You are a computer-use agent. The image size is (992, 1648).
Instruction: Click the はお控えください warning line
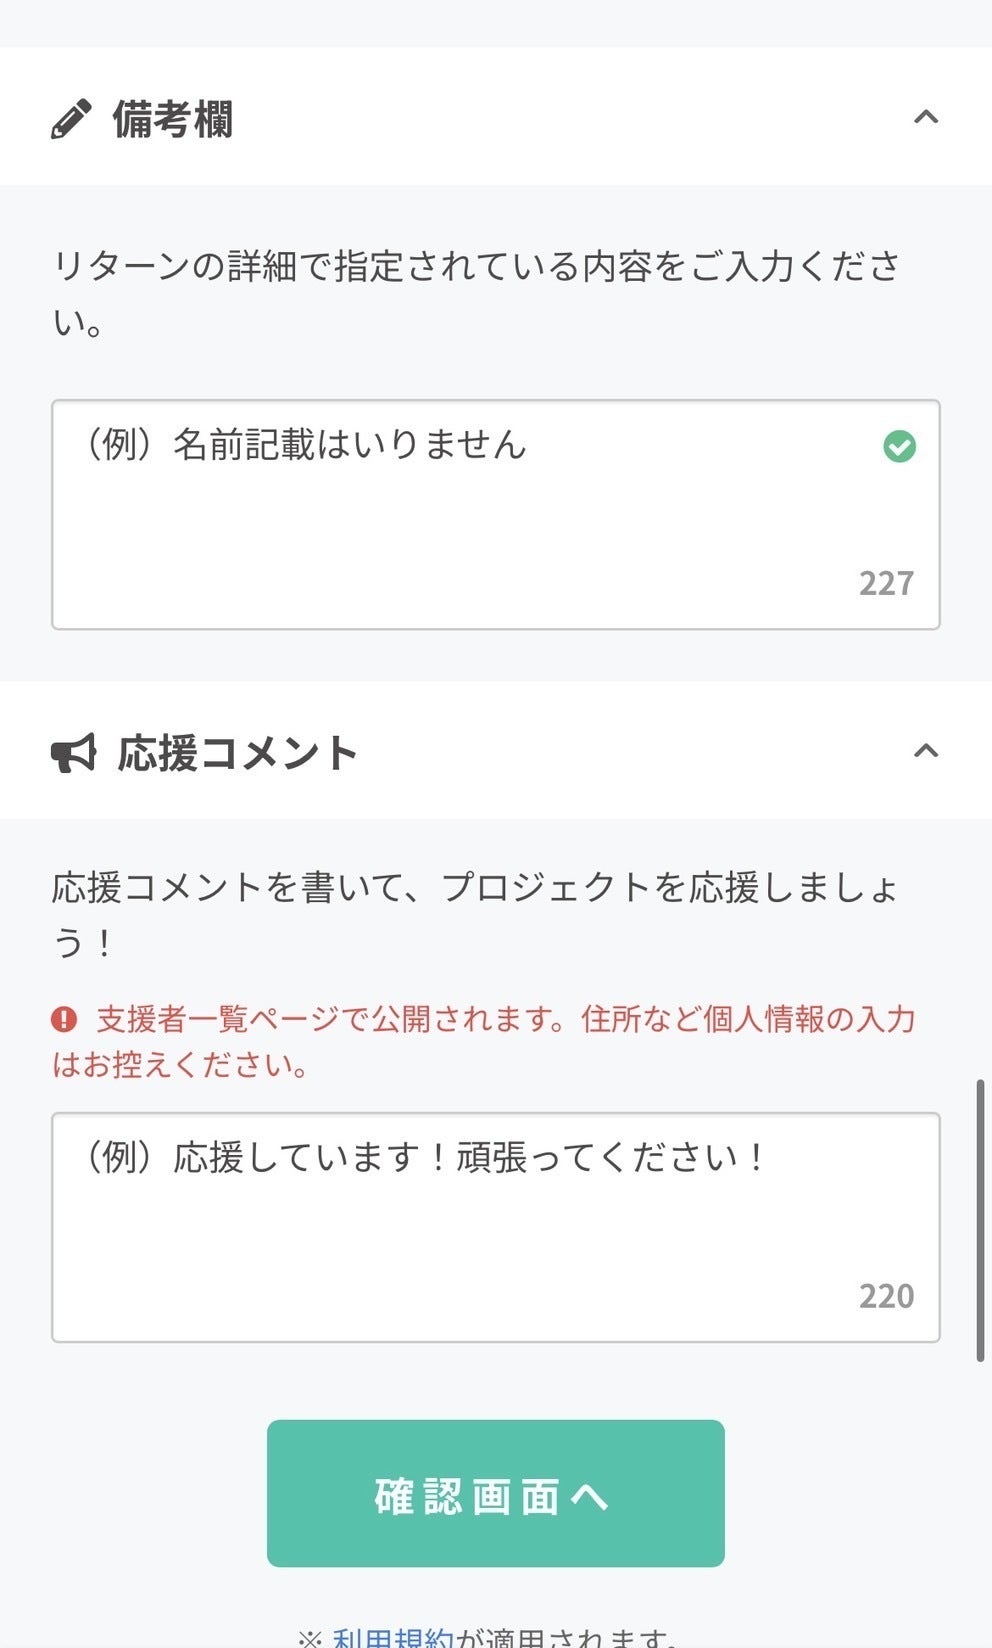[180, 1065]
